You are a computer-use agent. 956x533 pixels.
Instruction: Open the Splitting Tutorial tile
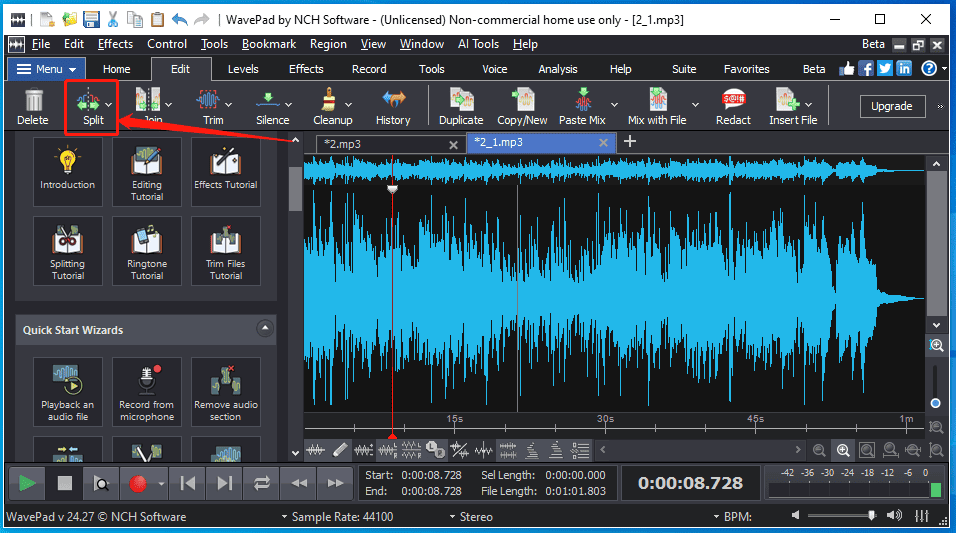pos(68,251)
